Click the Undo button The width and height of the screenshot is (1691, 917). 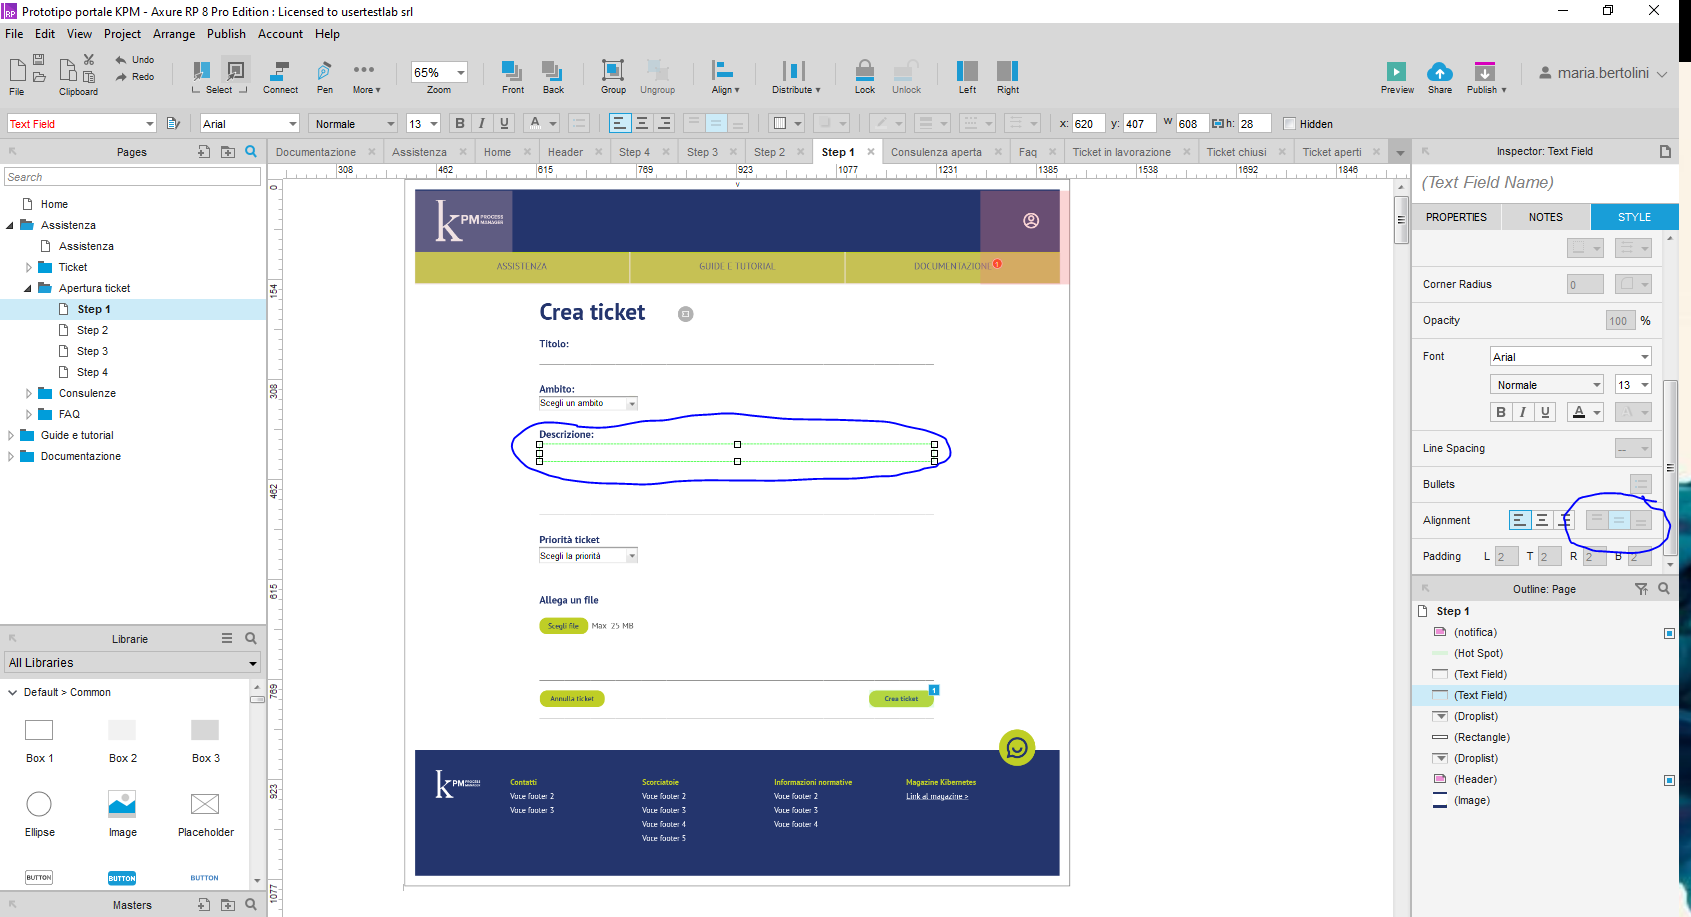pyautogui.click(x=134, y=59)
